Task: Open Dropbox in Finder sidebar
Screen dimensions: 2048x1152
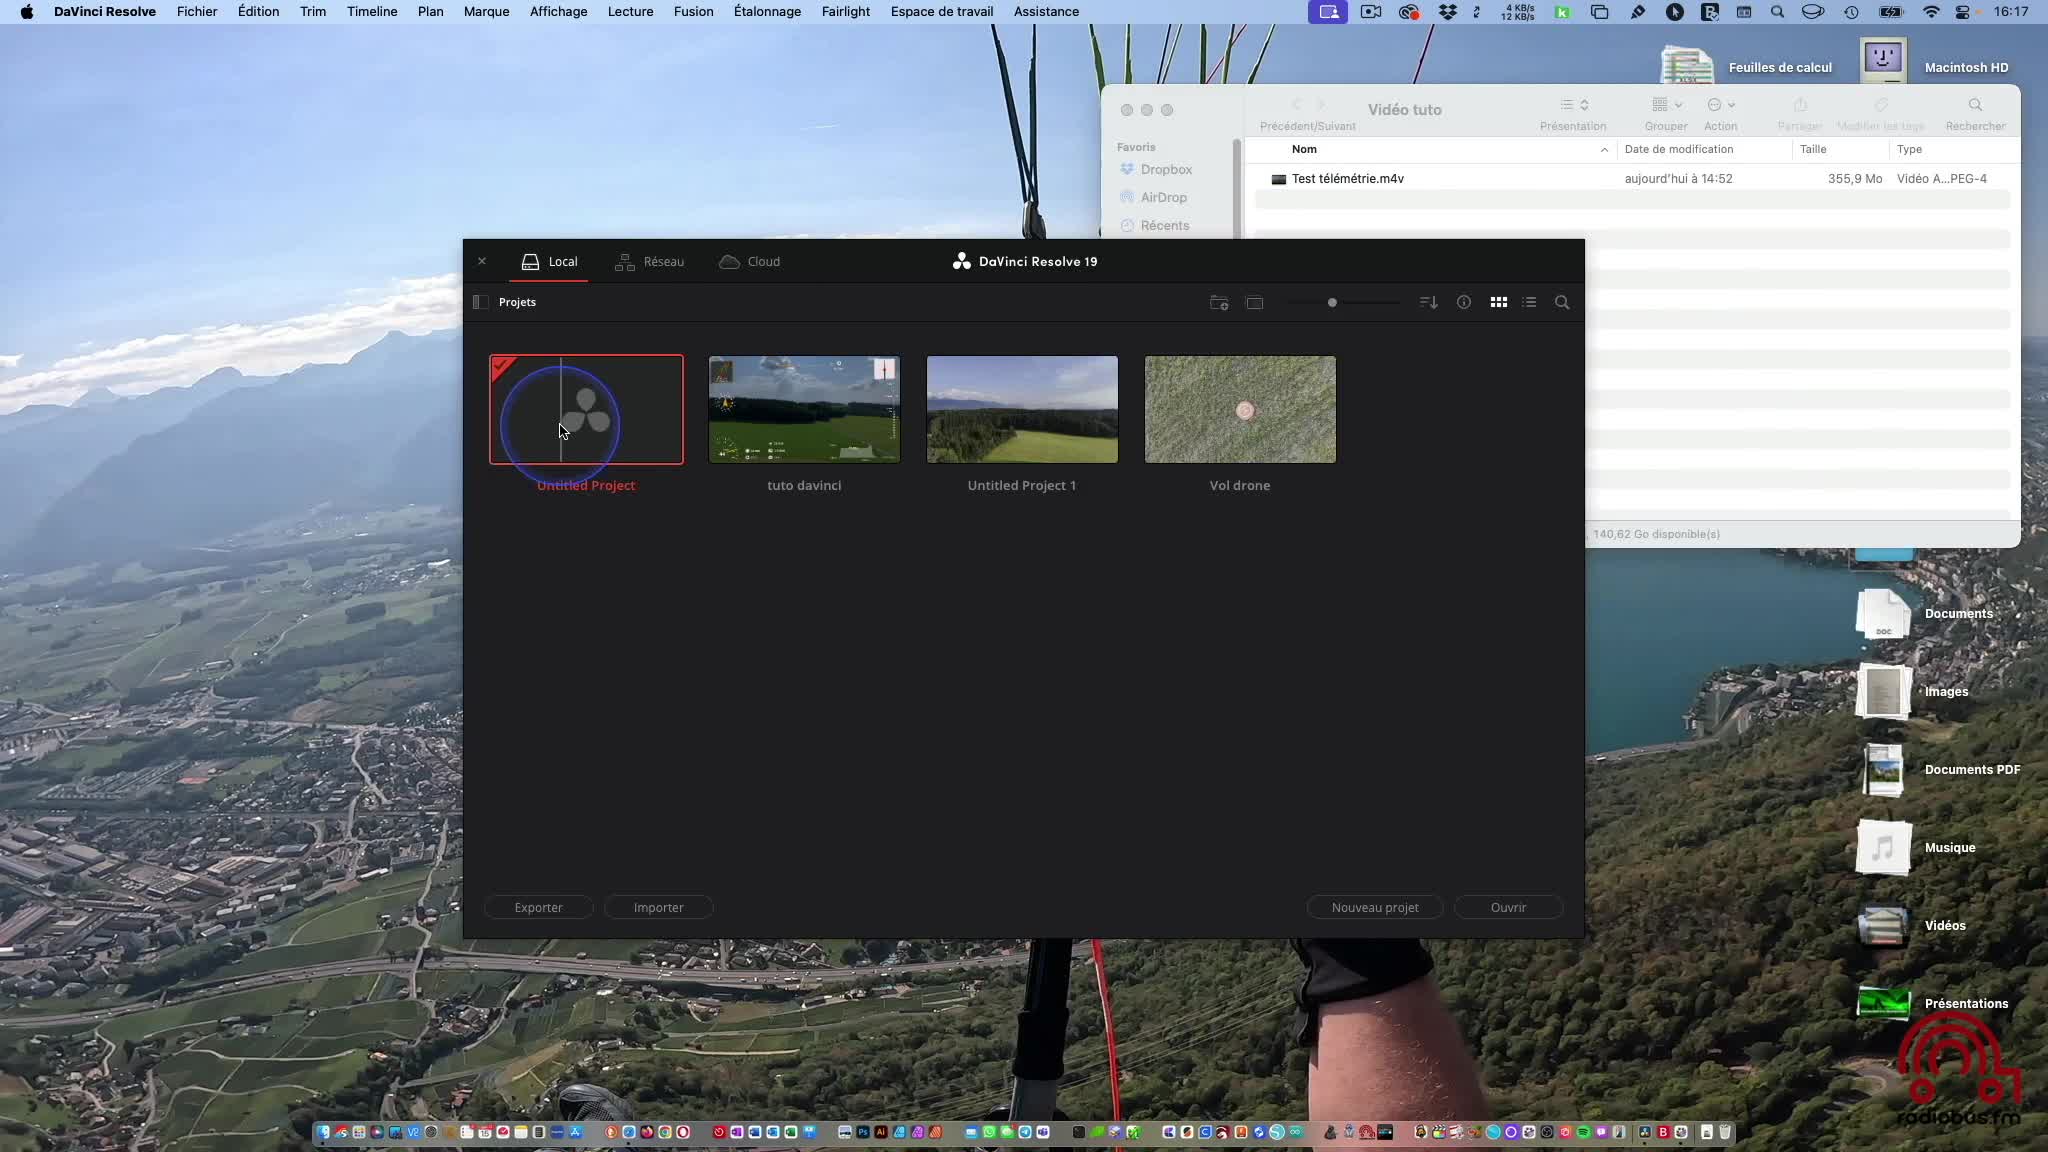Action: pos(1165,170)
